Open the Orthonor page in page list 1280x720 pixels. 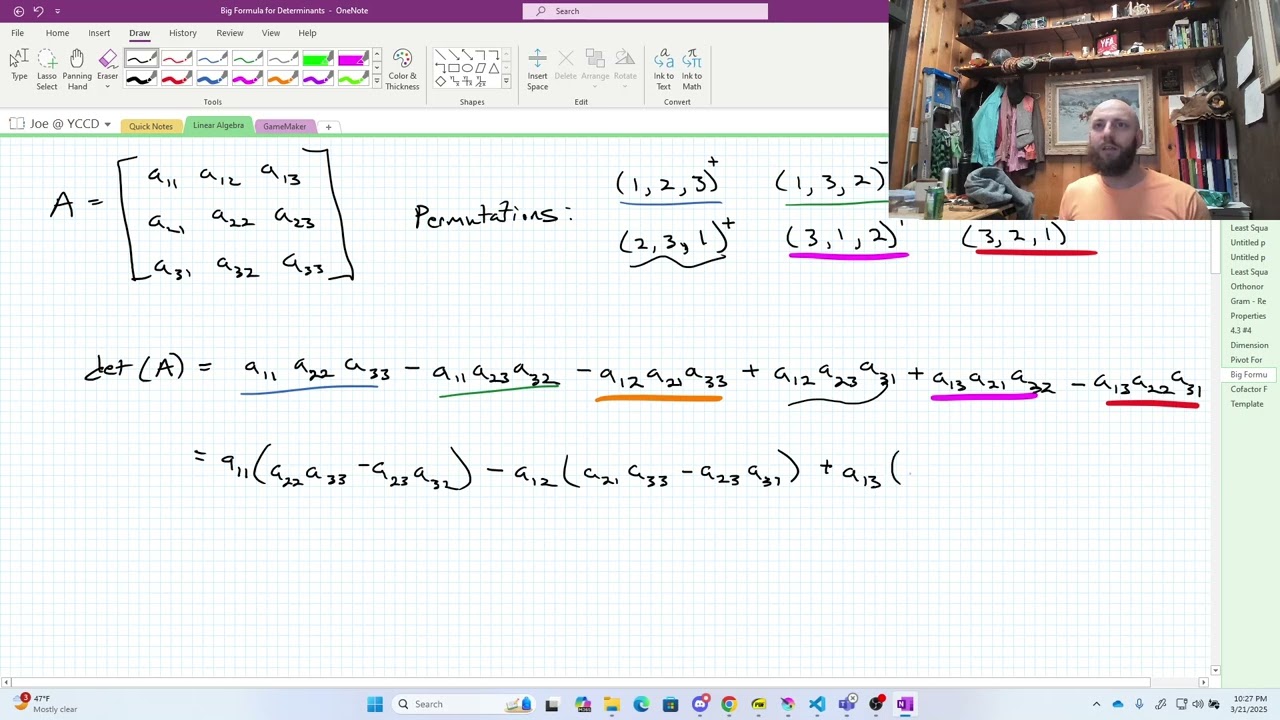[1248, 287]
